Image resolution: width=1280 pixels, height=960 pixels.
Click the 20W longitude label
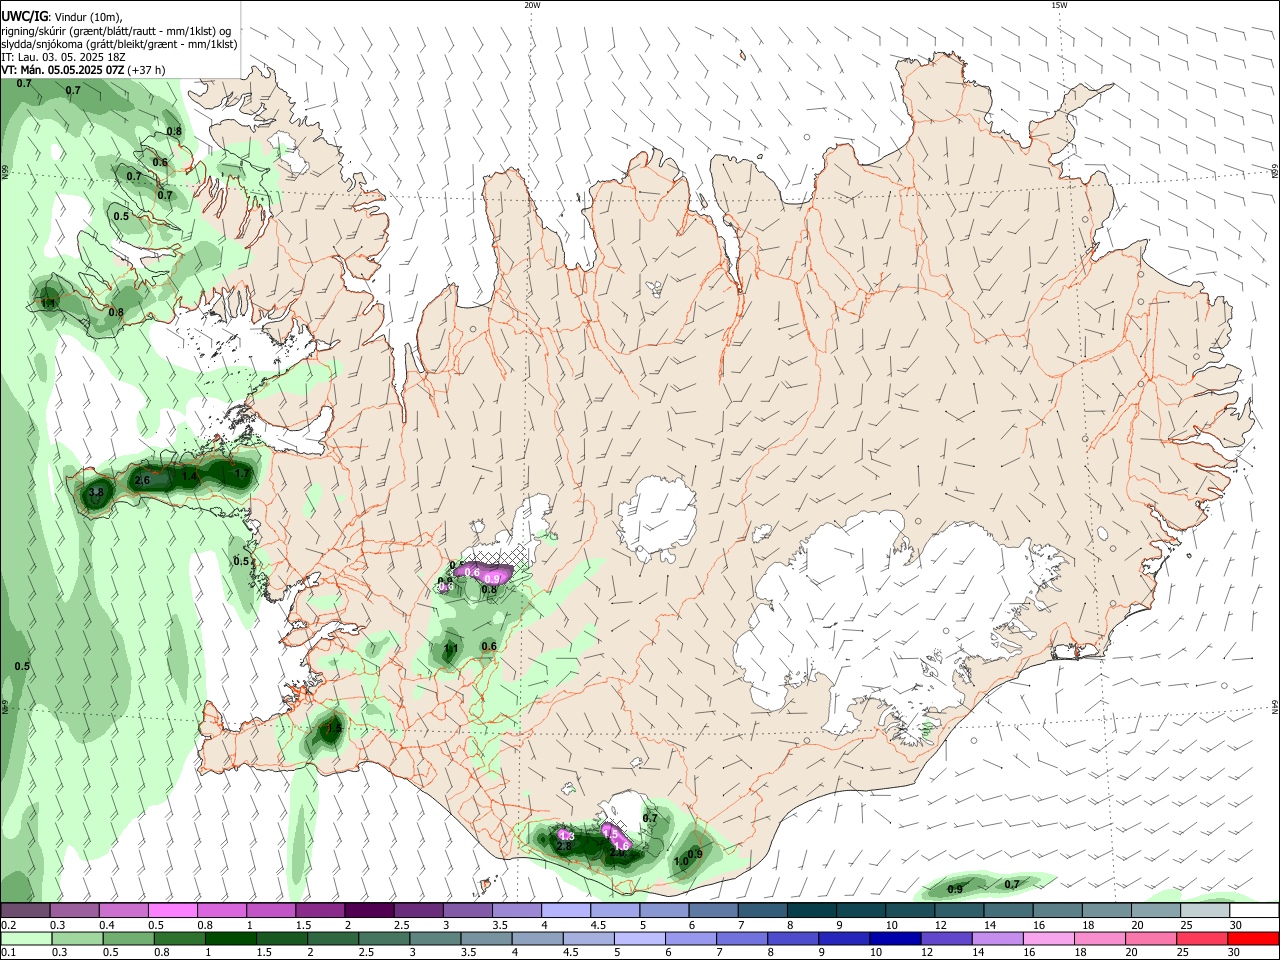(x=532, y=5)
